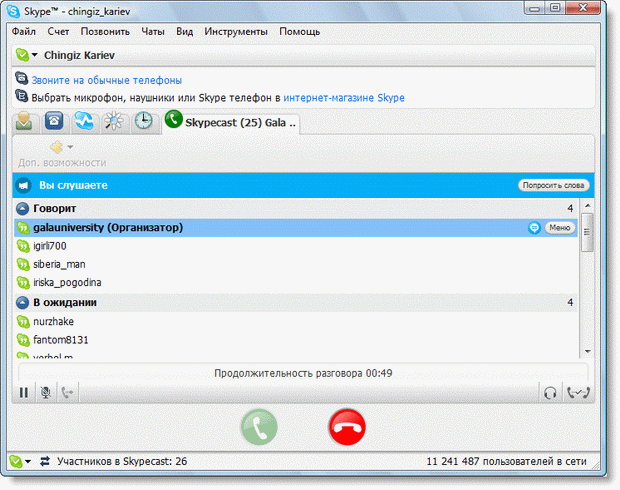This screenshot has width=620, height=490.
Task: Collapse the В ожидании group
Action: pyautogui.click(x=23, y=303)
